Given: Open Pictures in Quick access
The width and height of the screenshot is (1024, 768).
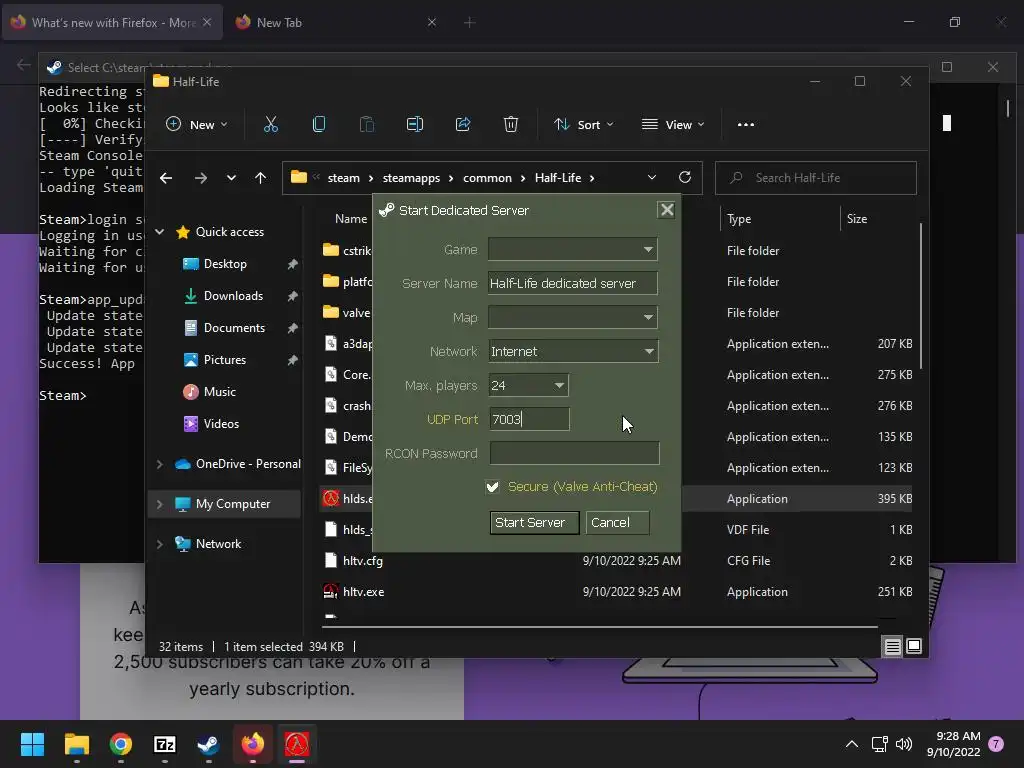Looking at the screenshot, I should coord(225,360).
